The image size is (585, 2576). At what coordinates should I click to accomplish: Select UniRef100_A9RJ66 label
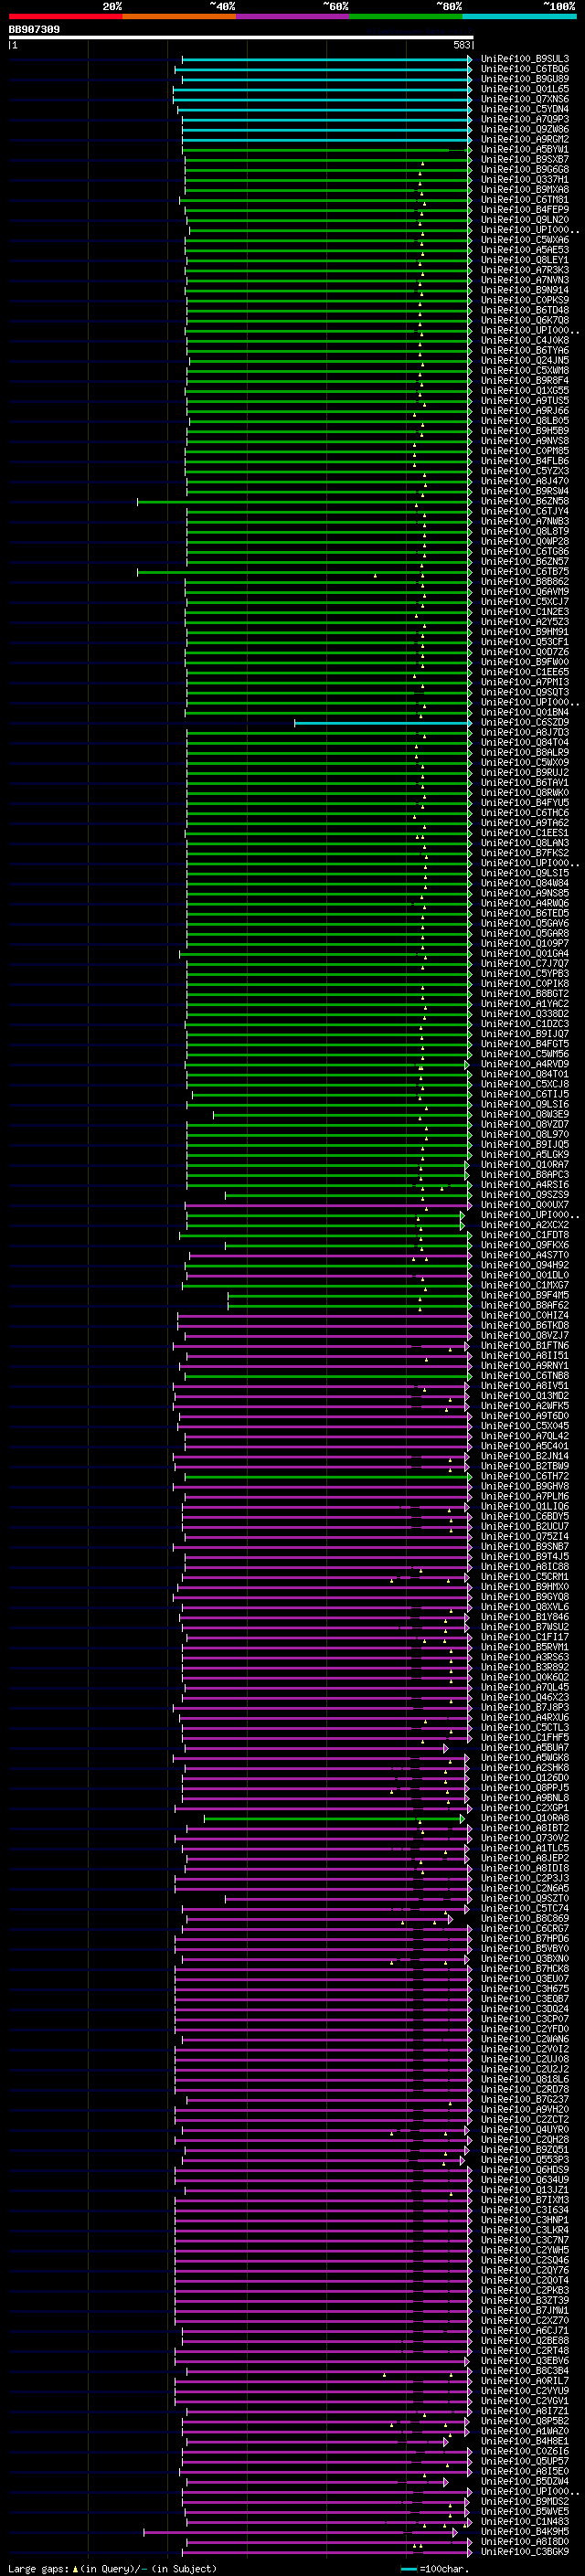click(525, 411)
